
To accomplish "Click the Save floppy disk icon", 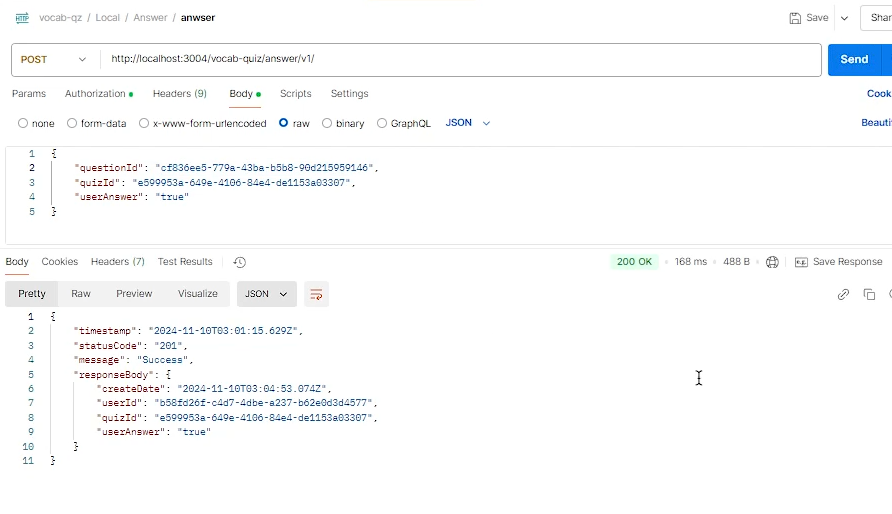I will pos(795,18).
